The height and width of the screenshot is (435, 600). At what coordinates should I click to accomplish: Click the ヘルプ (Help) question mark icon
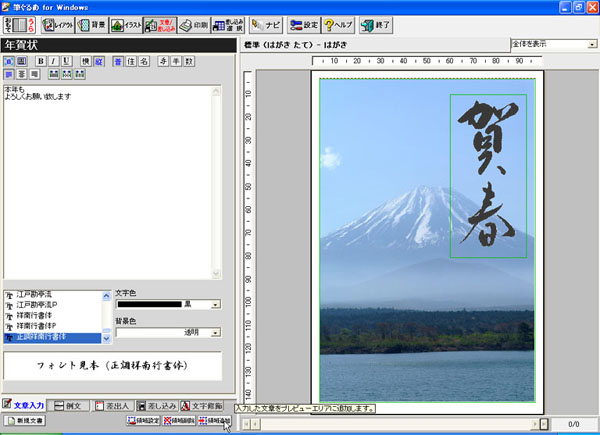coord(339,25)
